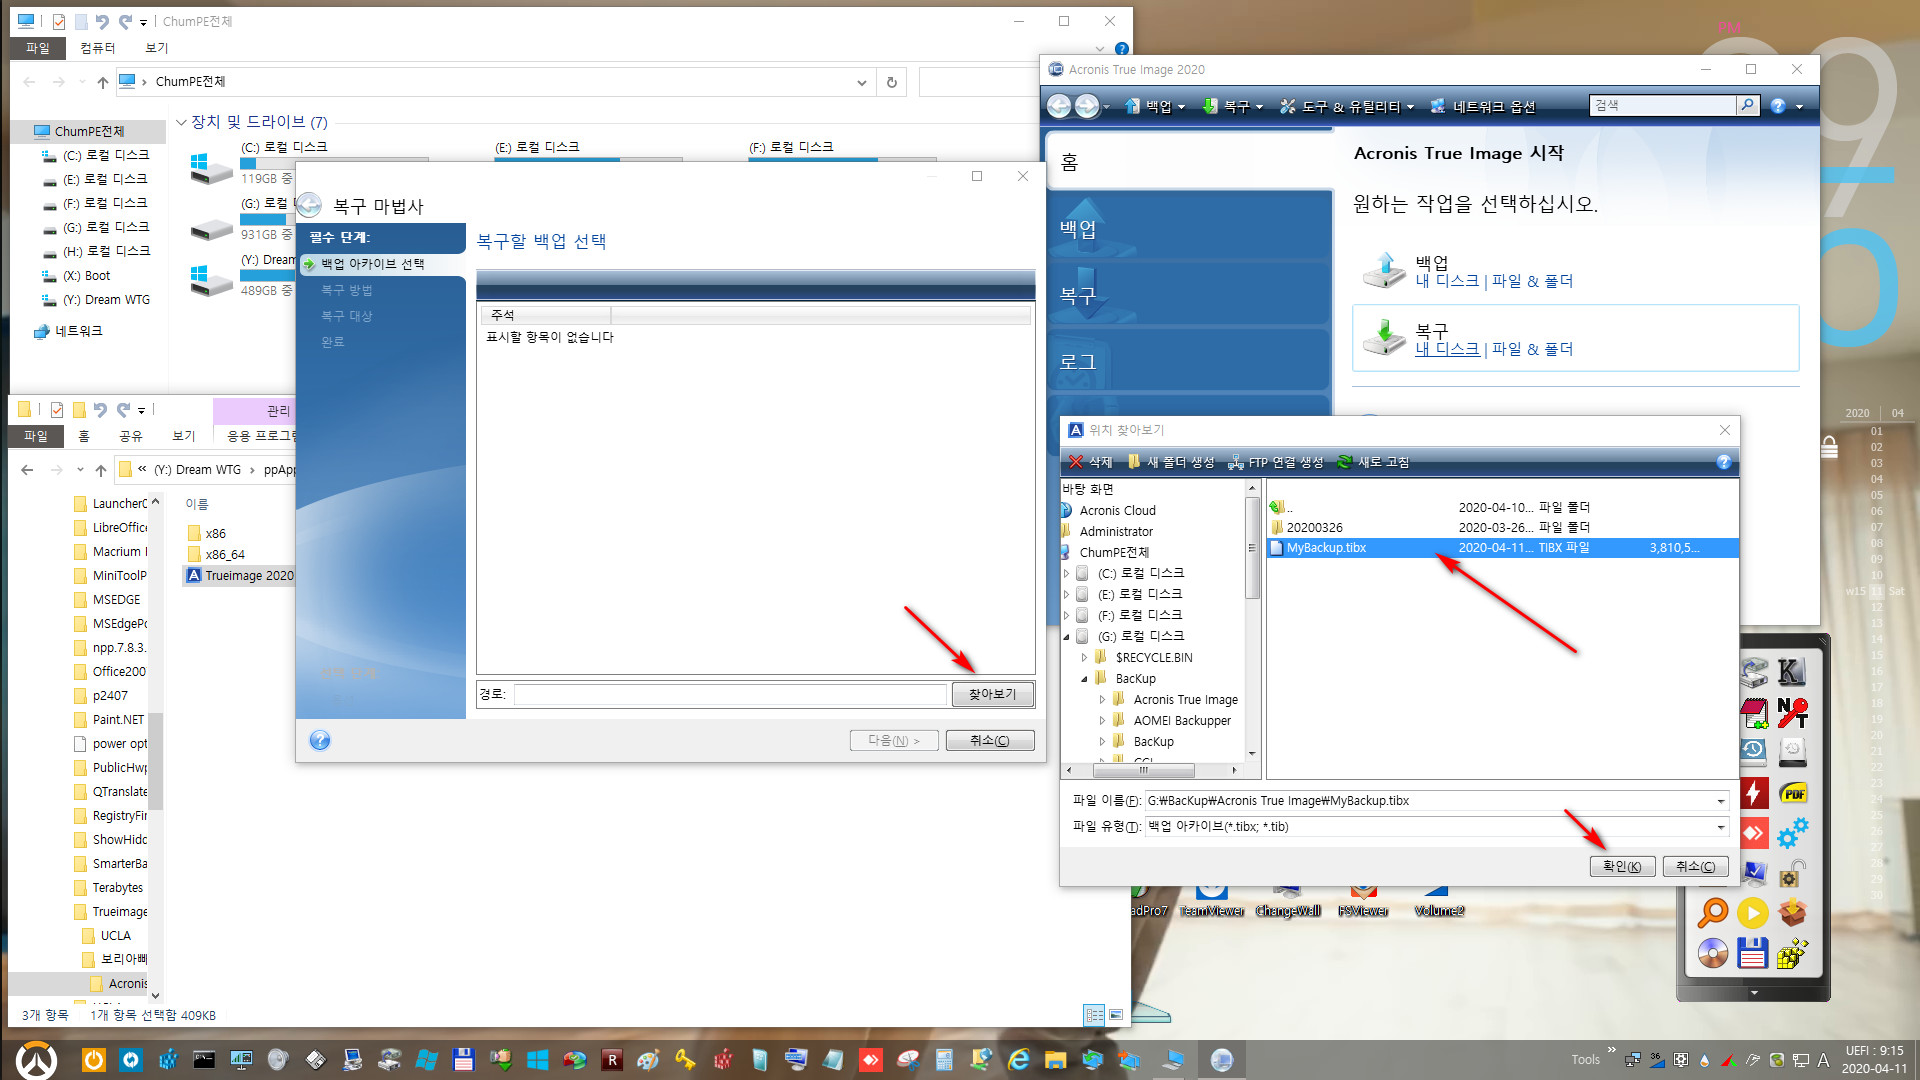The image size is (1920, 1080).
Task: Click 파일 & 폴더 link under 백업
Action: [x=1532, y=281]
